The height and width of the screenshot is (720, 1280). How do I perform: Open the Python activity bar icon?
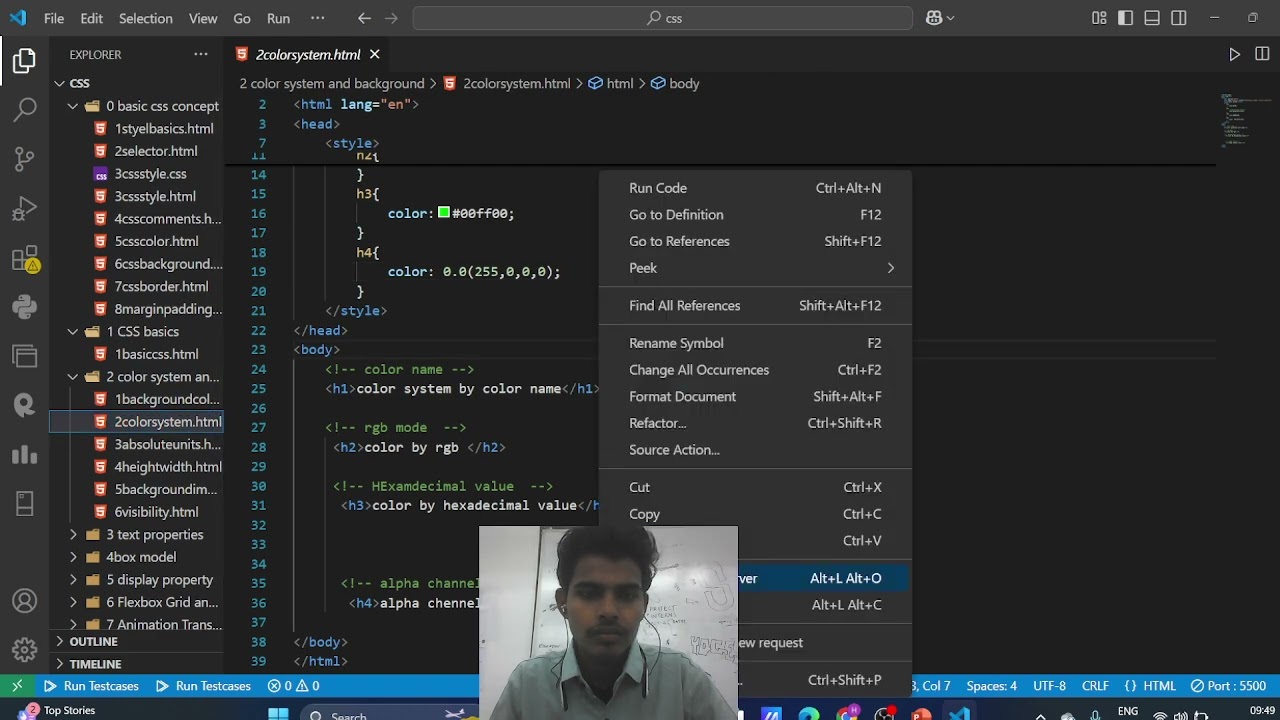[25, 307]
